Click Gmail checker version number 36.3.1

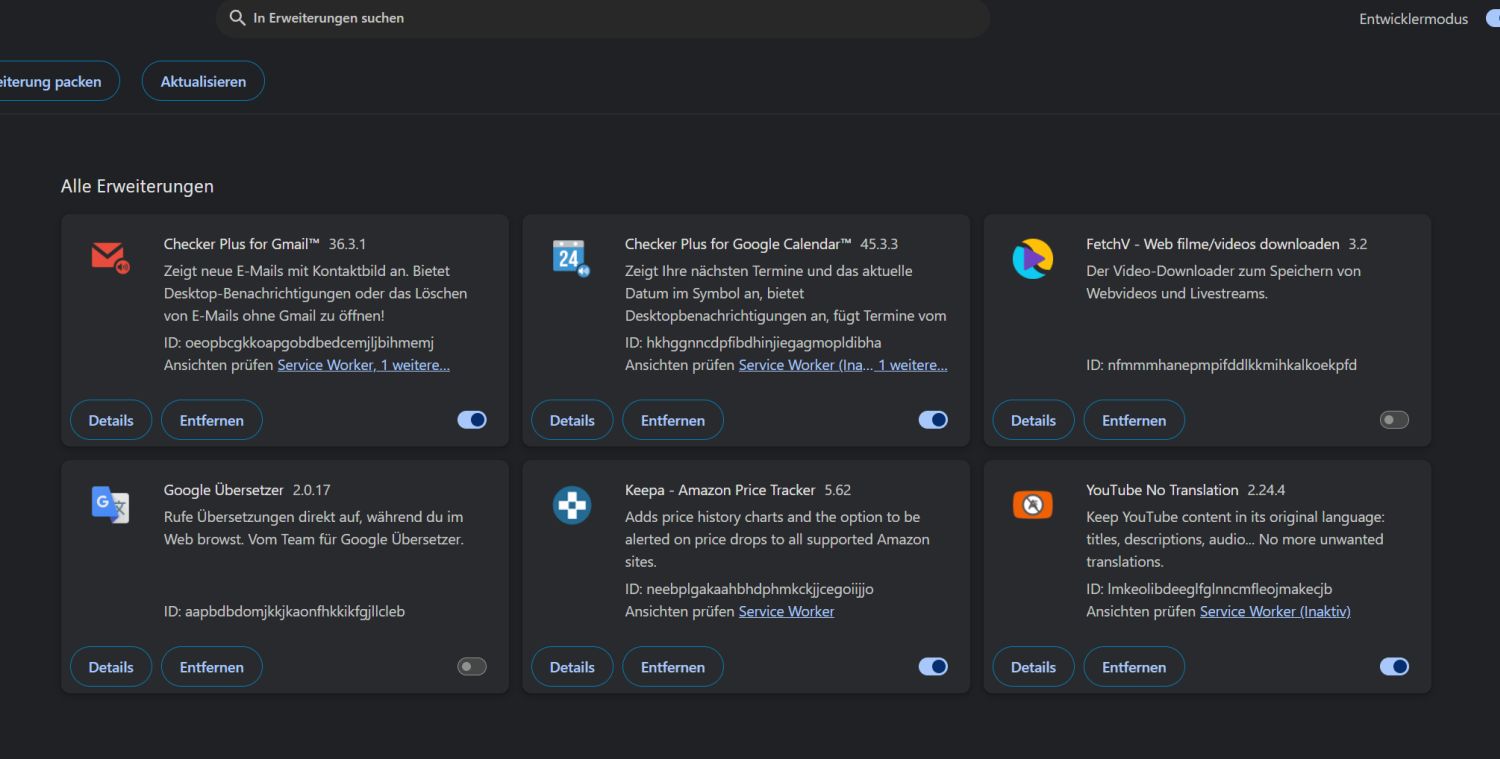pos(349,244)
